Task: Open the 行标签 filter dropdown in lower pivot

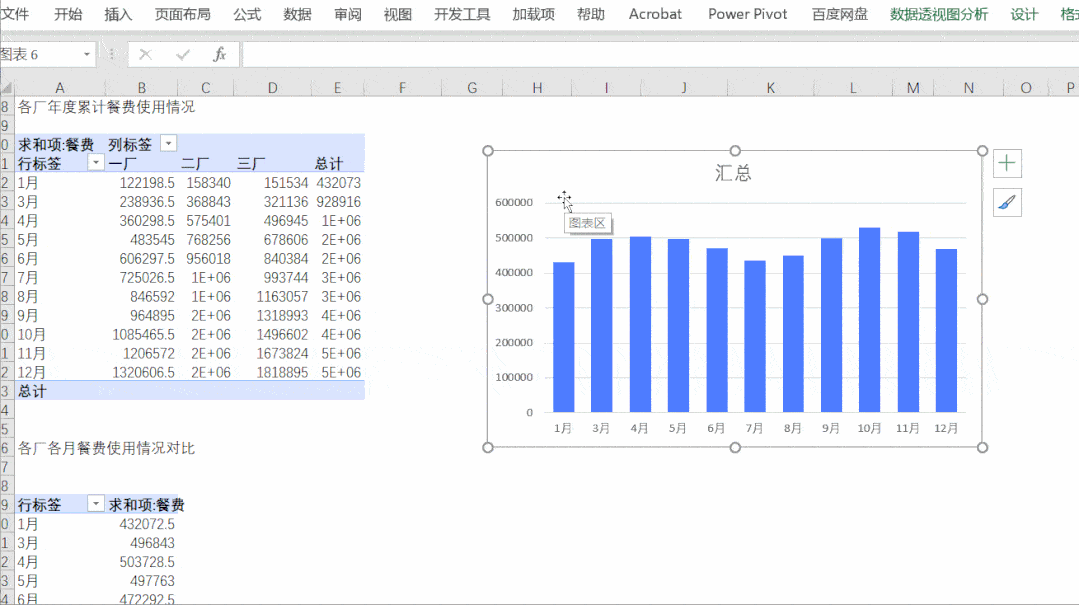Action: 96,504
